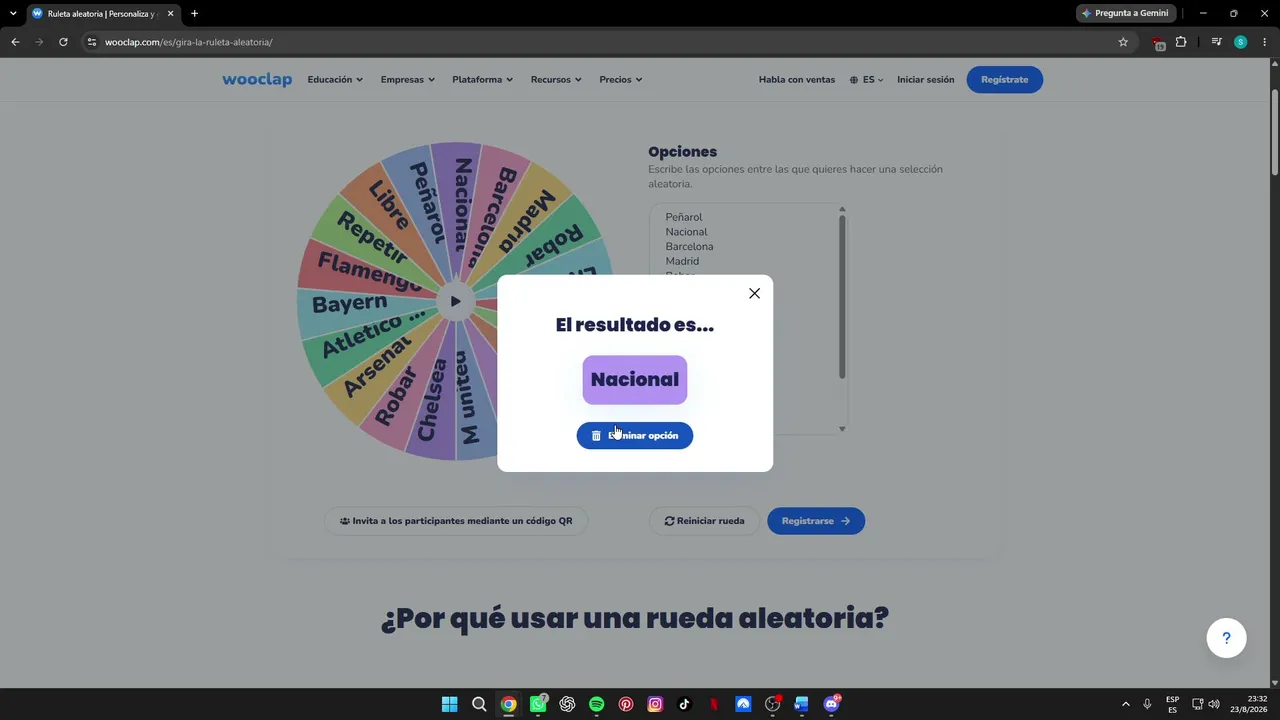
Task: Open the Windows Start menu
Action: [x=450, y=704]
